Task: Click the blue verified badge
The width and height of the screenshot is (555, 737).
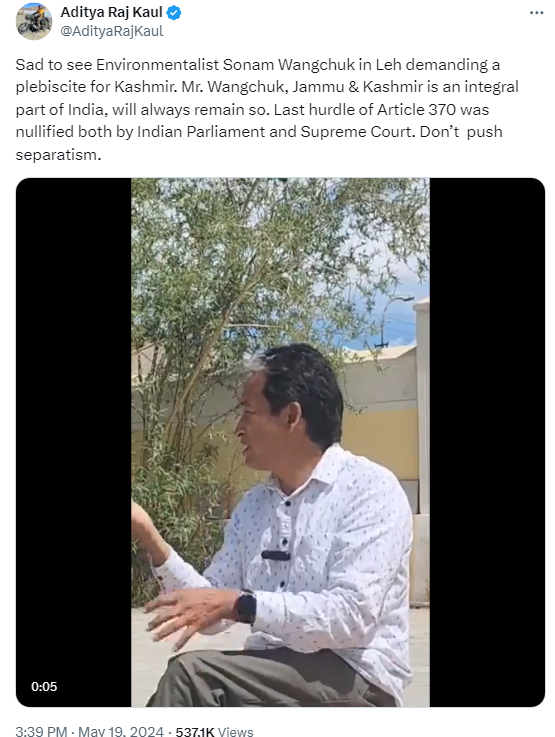Action: tap(174, 13)
